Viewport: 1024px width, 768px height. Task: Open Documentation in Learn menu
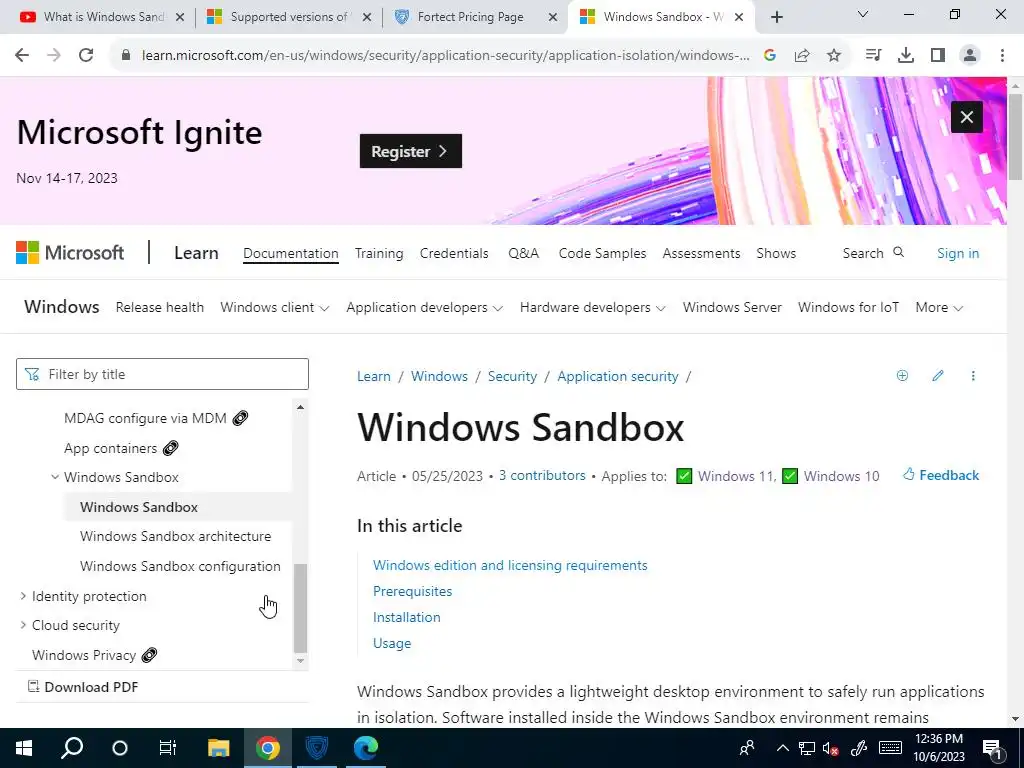pos(291,253)
